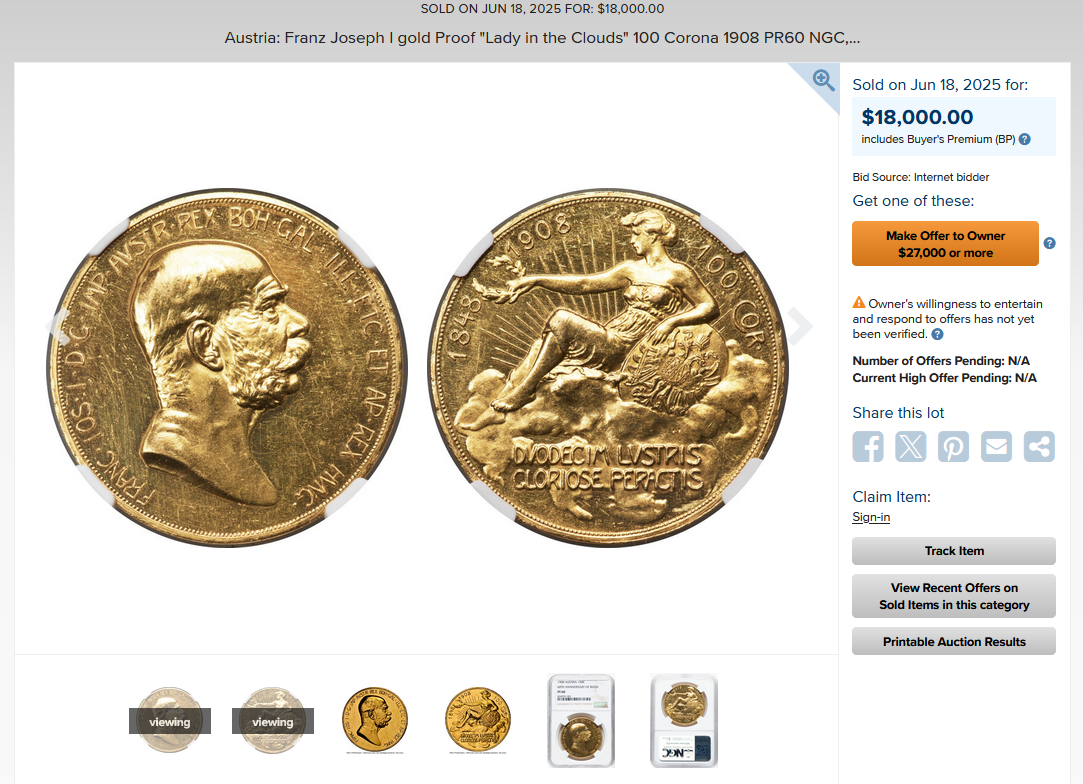The image size is (1083, 784).
Task: Share this lot on X
Action: 910,446
